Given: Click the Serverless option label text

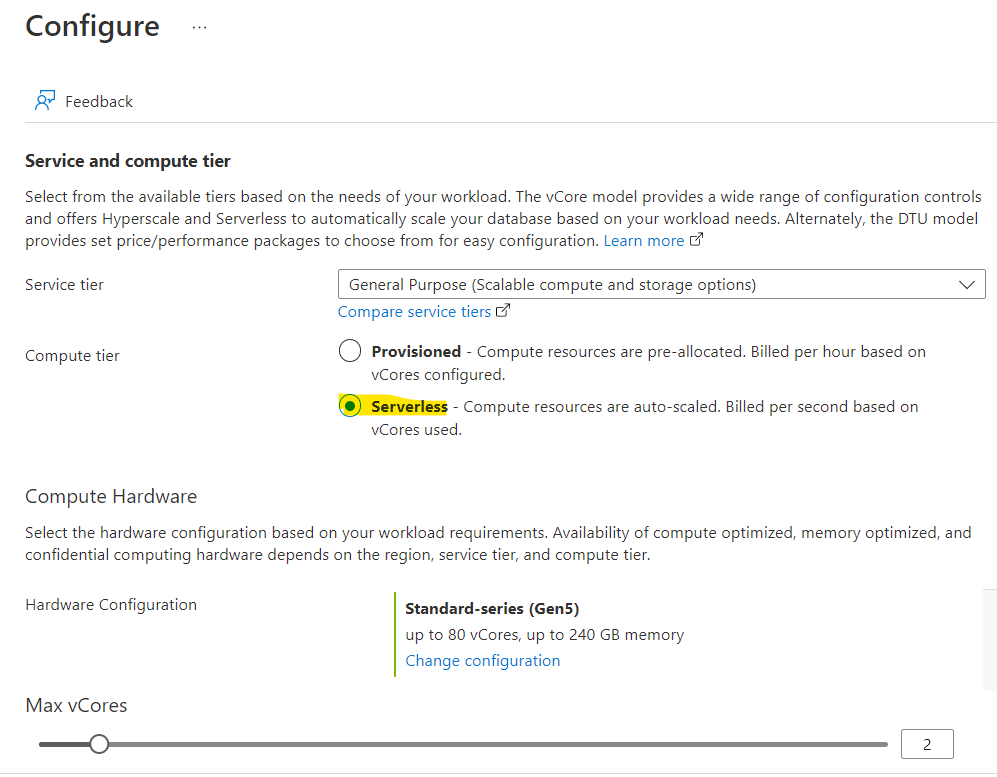Looking at the screenshot, I should click(409, 406).
